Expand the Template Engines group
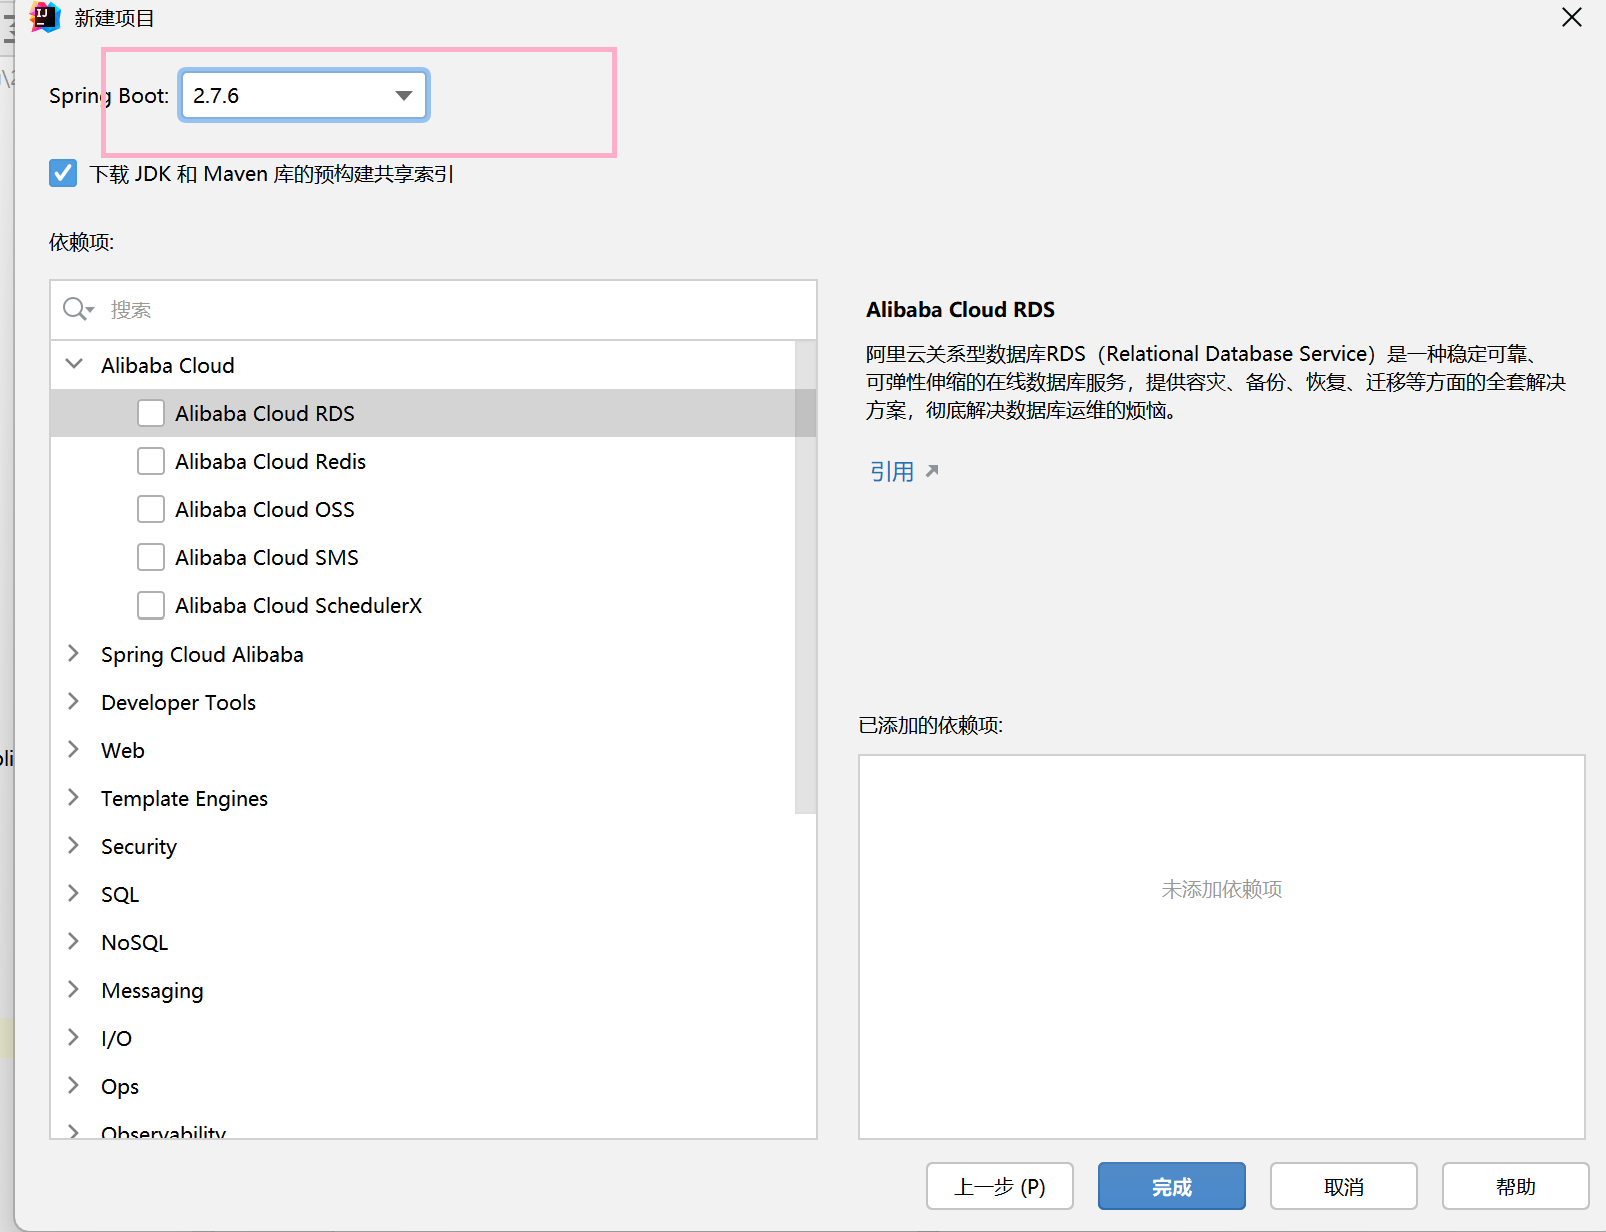Image resolution: width=1606 pixels, height=1232 pixels. click(x=73, y=797)
